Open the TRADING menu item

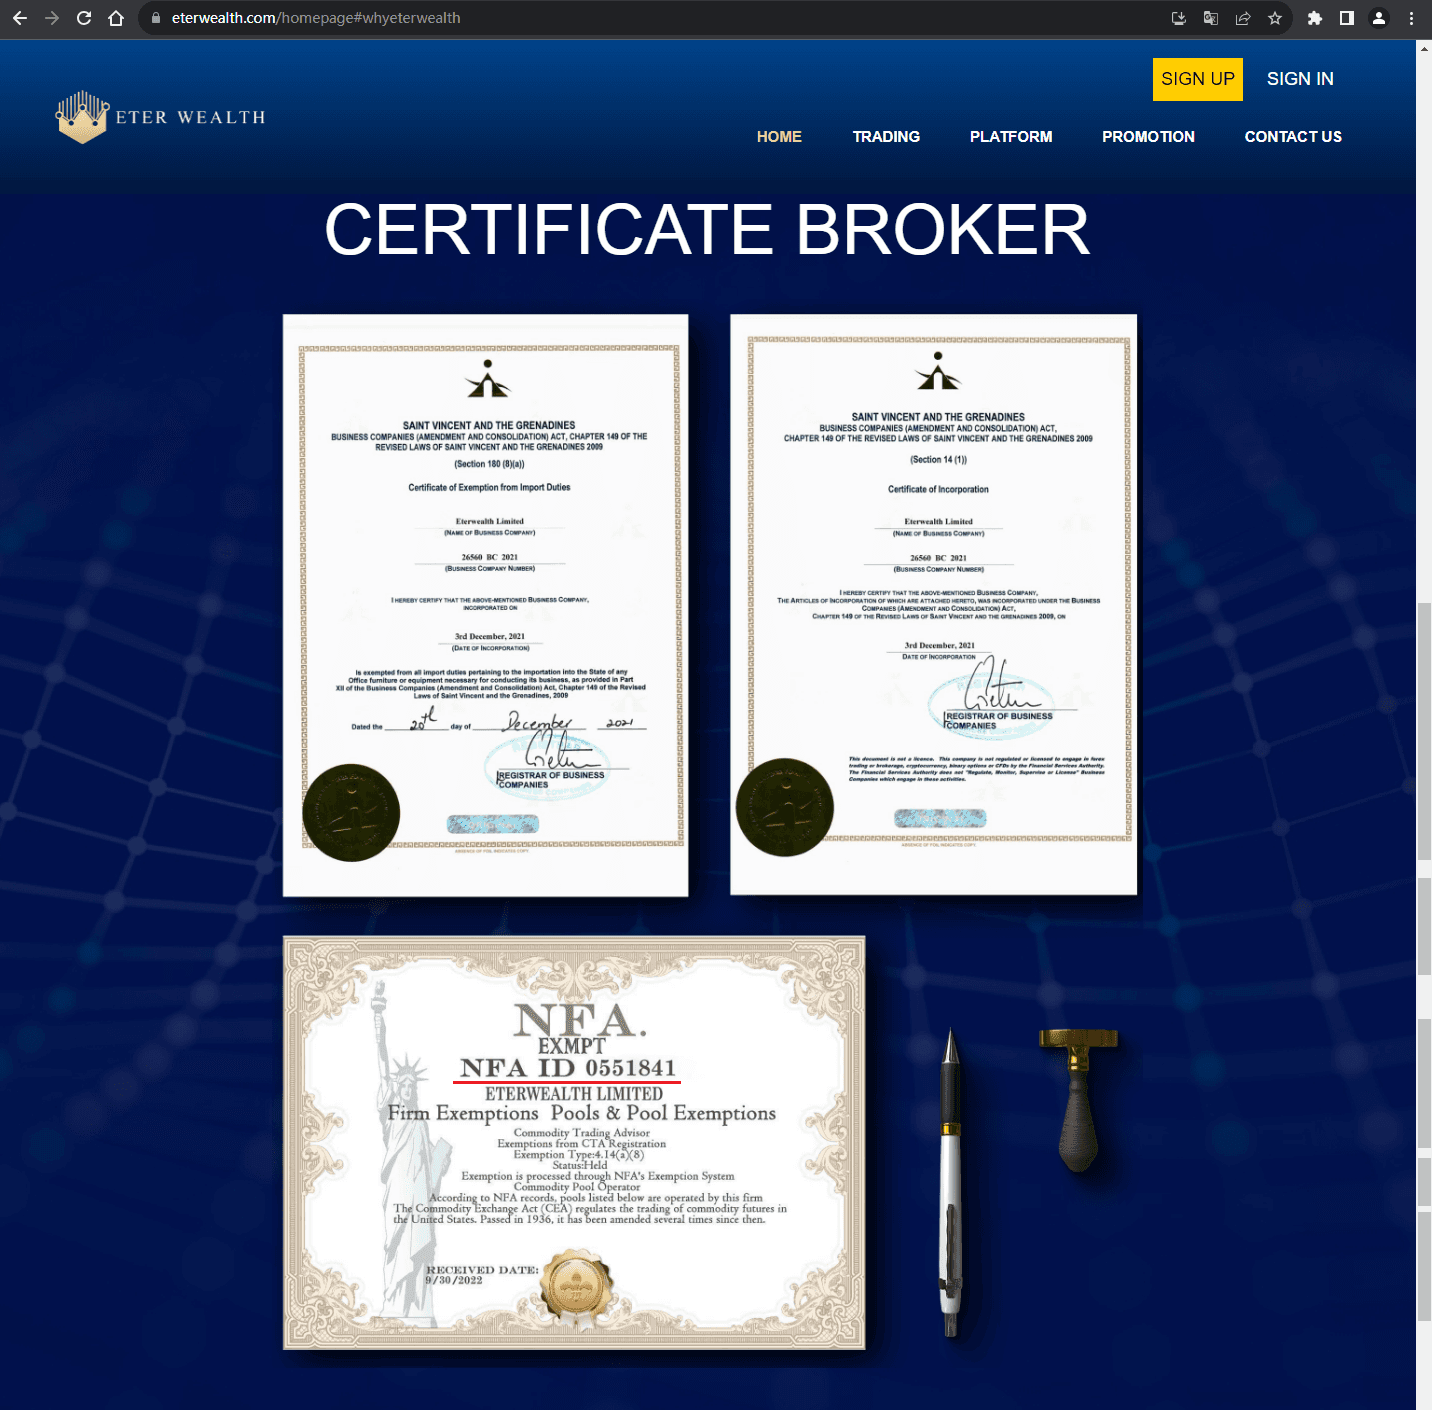[x=886, y=137]
